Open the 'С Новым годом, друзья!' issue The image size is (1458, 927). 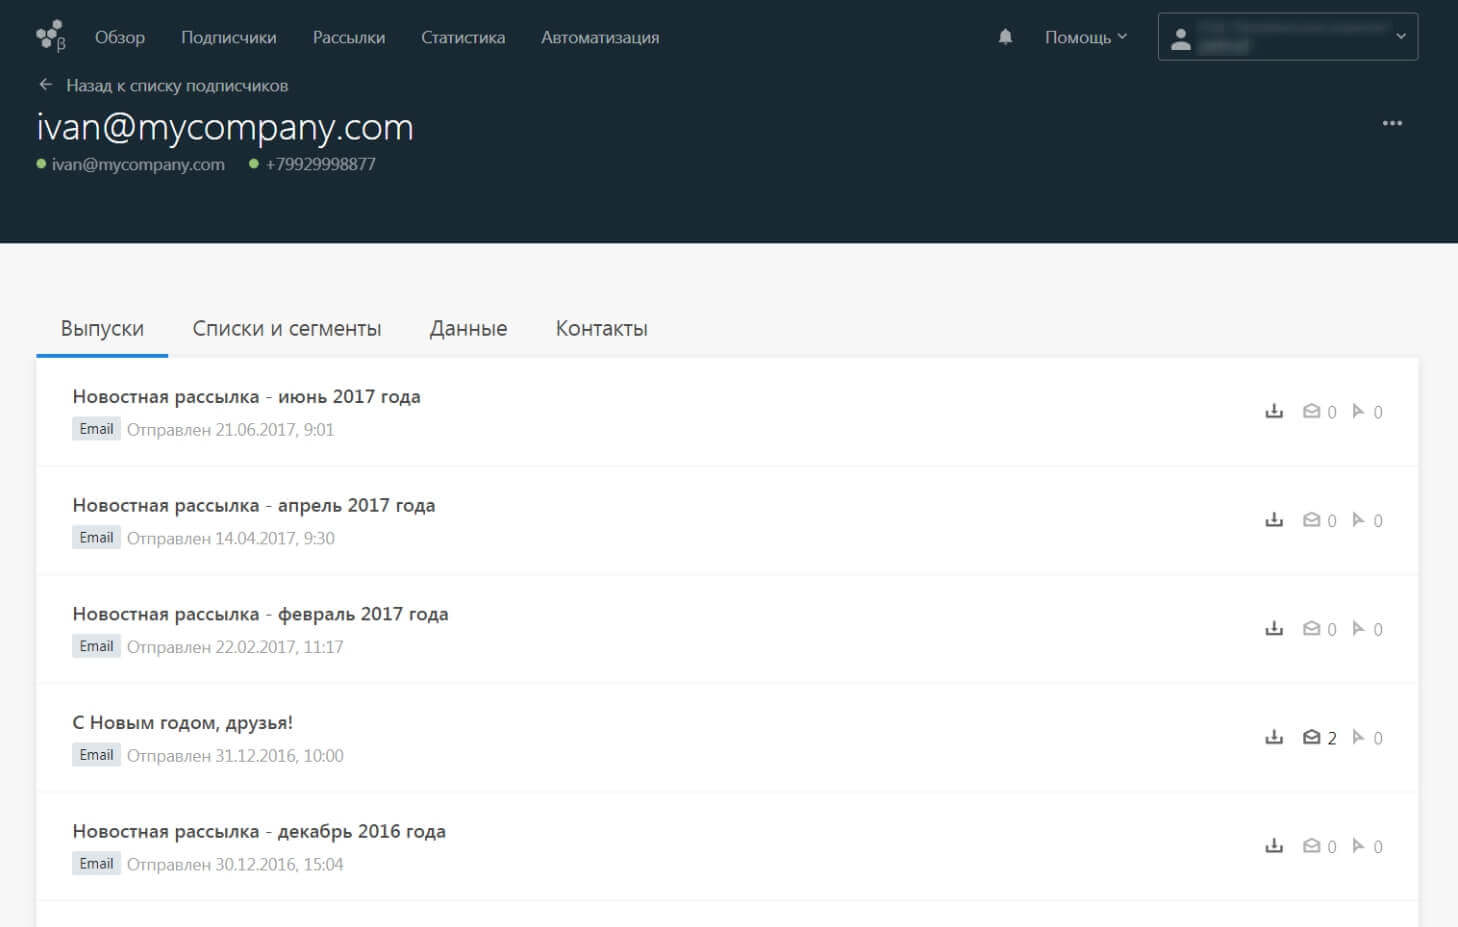pos(182,723)
